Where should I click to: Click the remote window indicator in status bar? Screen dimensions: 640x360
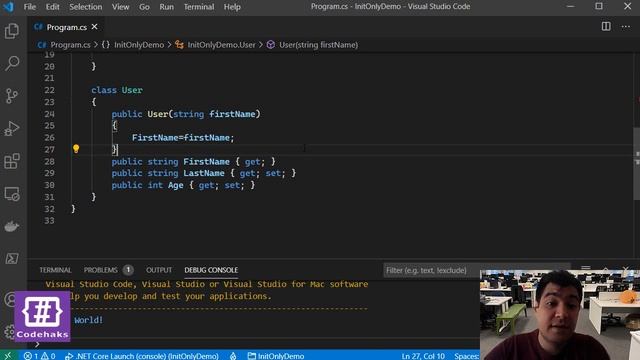(x=8, y=356)
